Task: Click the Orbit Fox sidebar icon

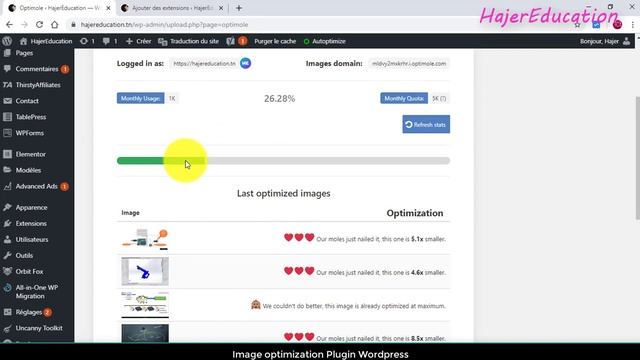Action: point(7,271)
